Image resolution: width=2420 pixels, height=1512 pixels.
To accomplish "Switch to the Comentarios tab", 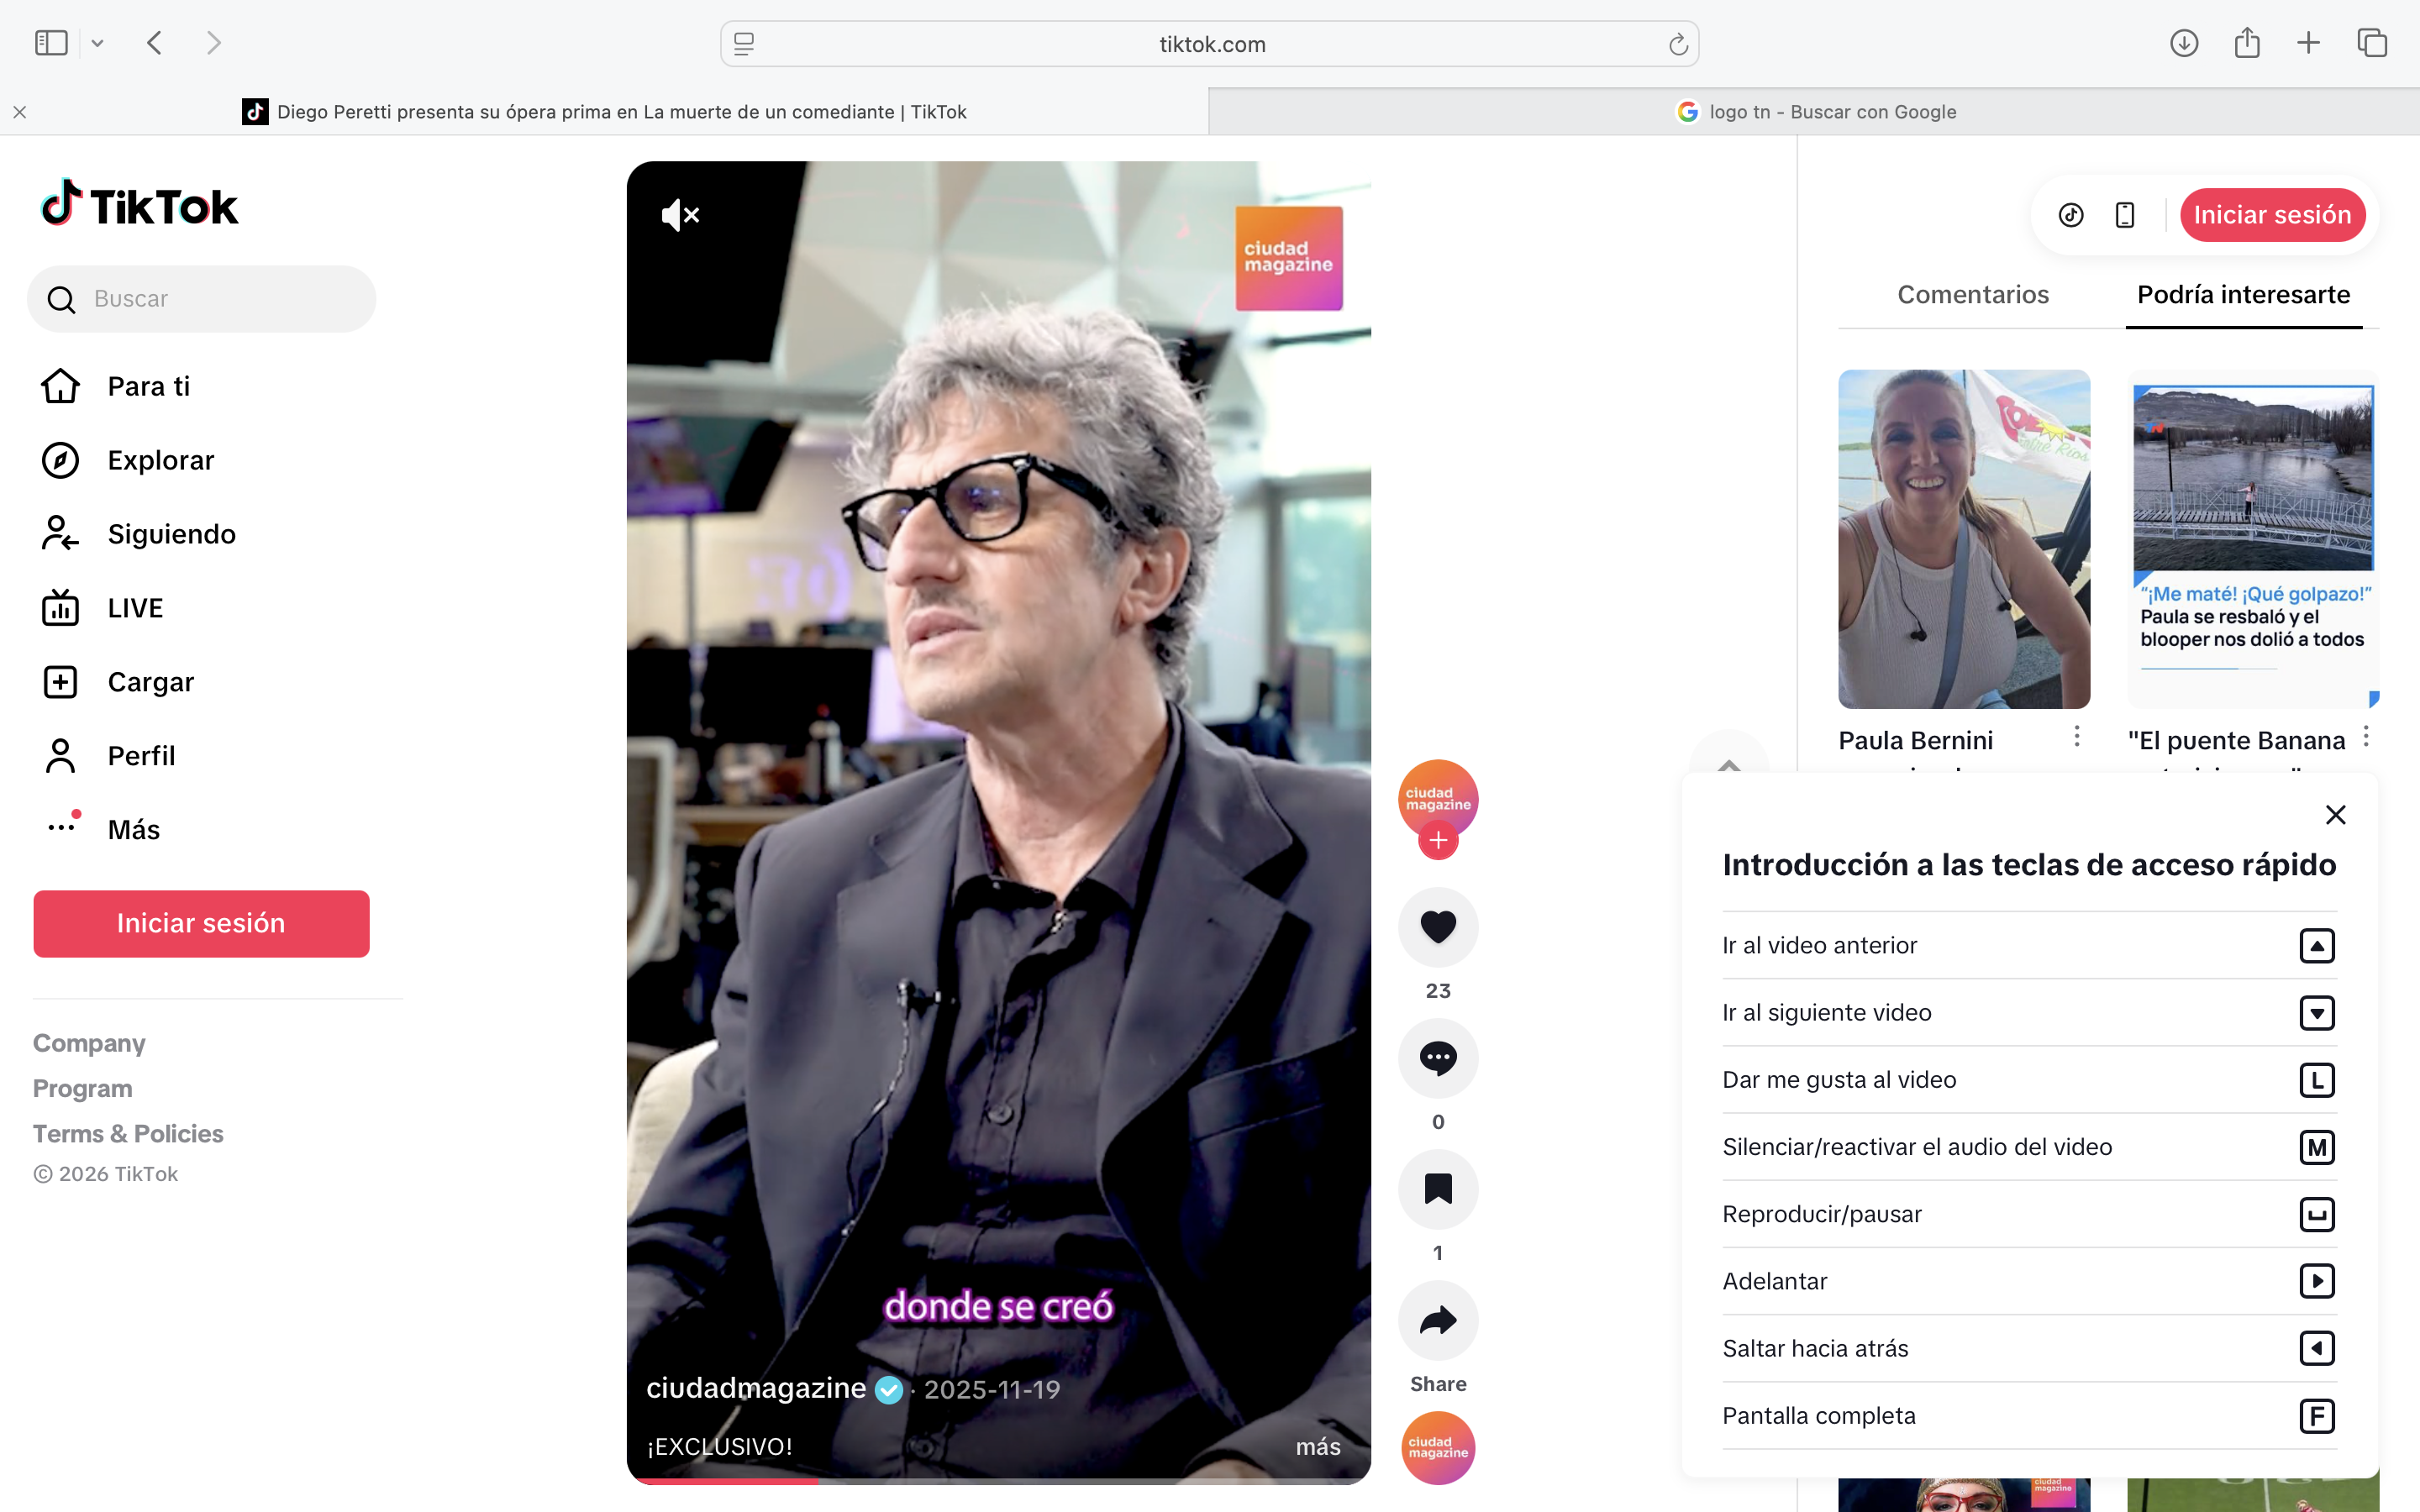I will tap(1972, 295).
